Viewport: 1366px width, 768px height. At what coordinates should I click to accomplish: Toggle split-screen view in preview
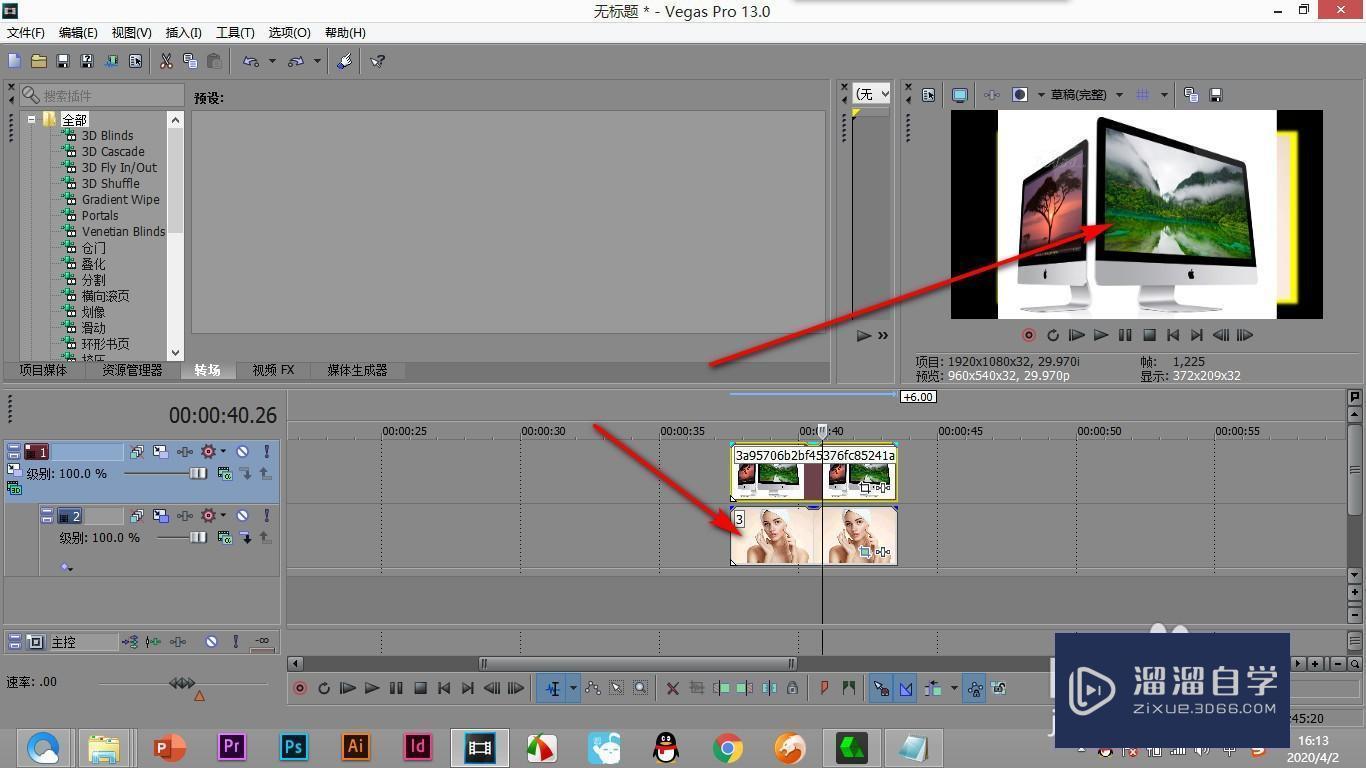1020,95
